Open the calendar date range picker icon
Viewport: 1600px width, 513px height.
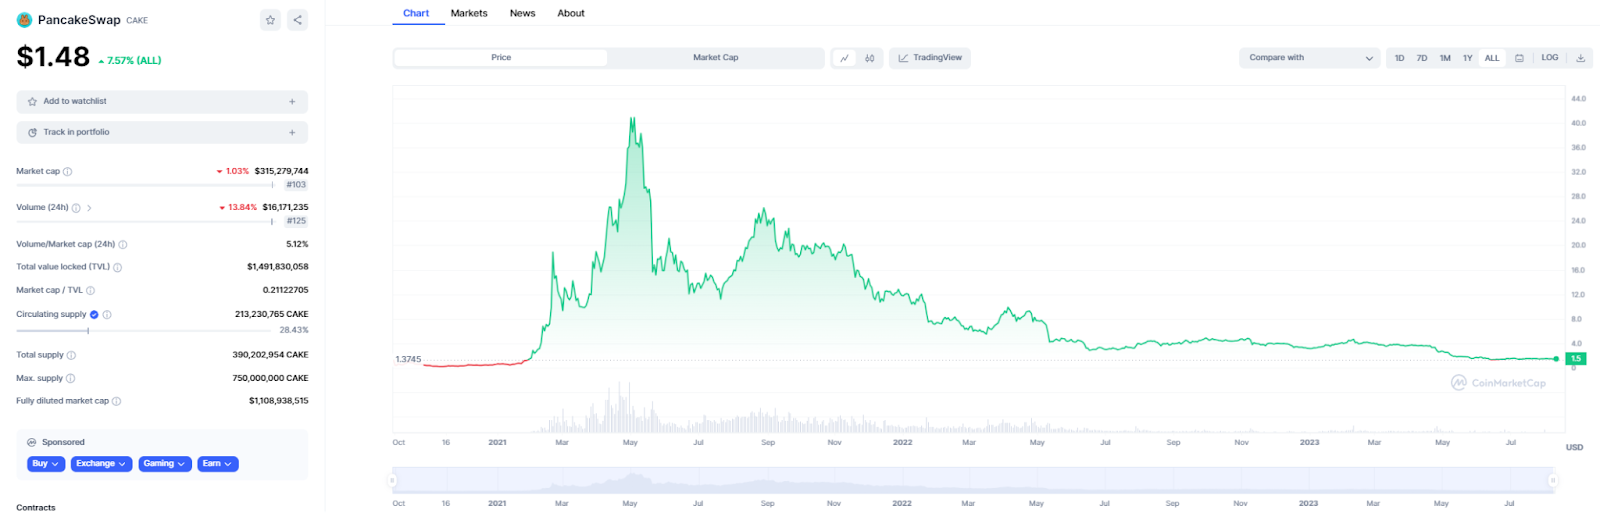coord(1519,58)
